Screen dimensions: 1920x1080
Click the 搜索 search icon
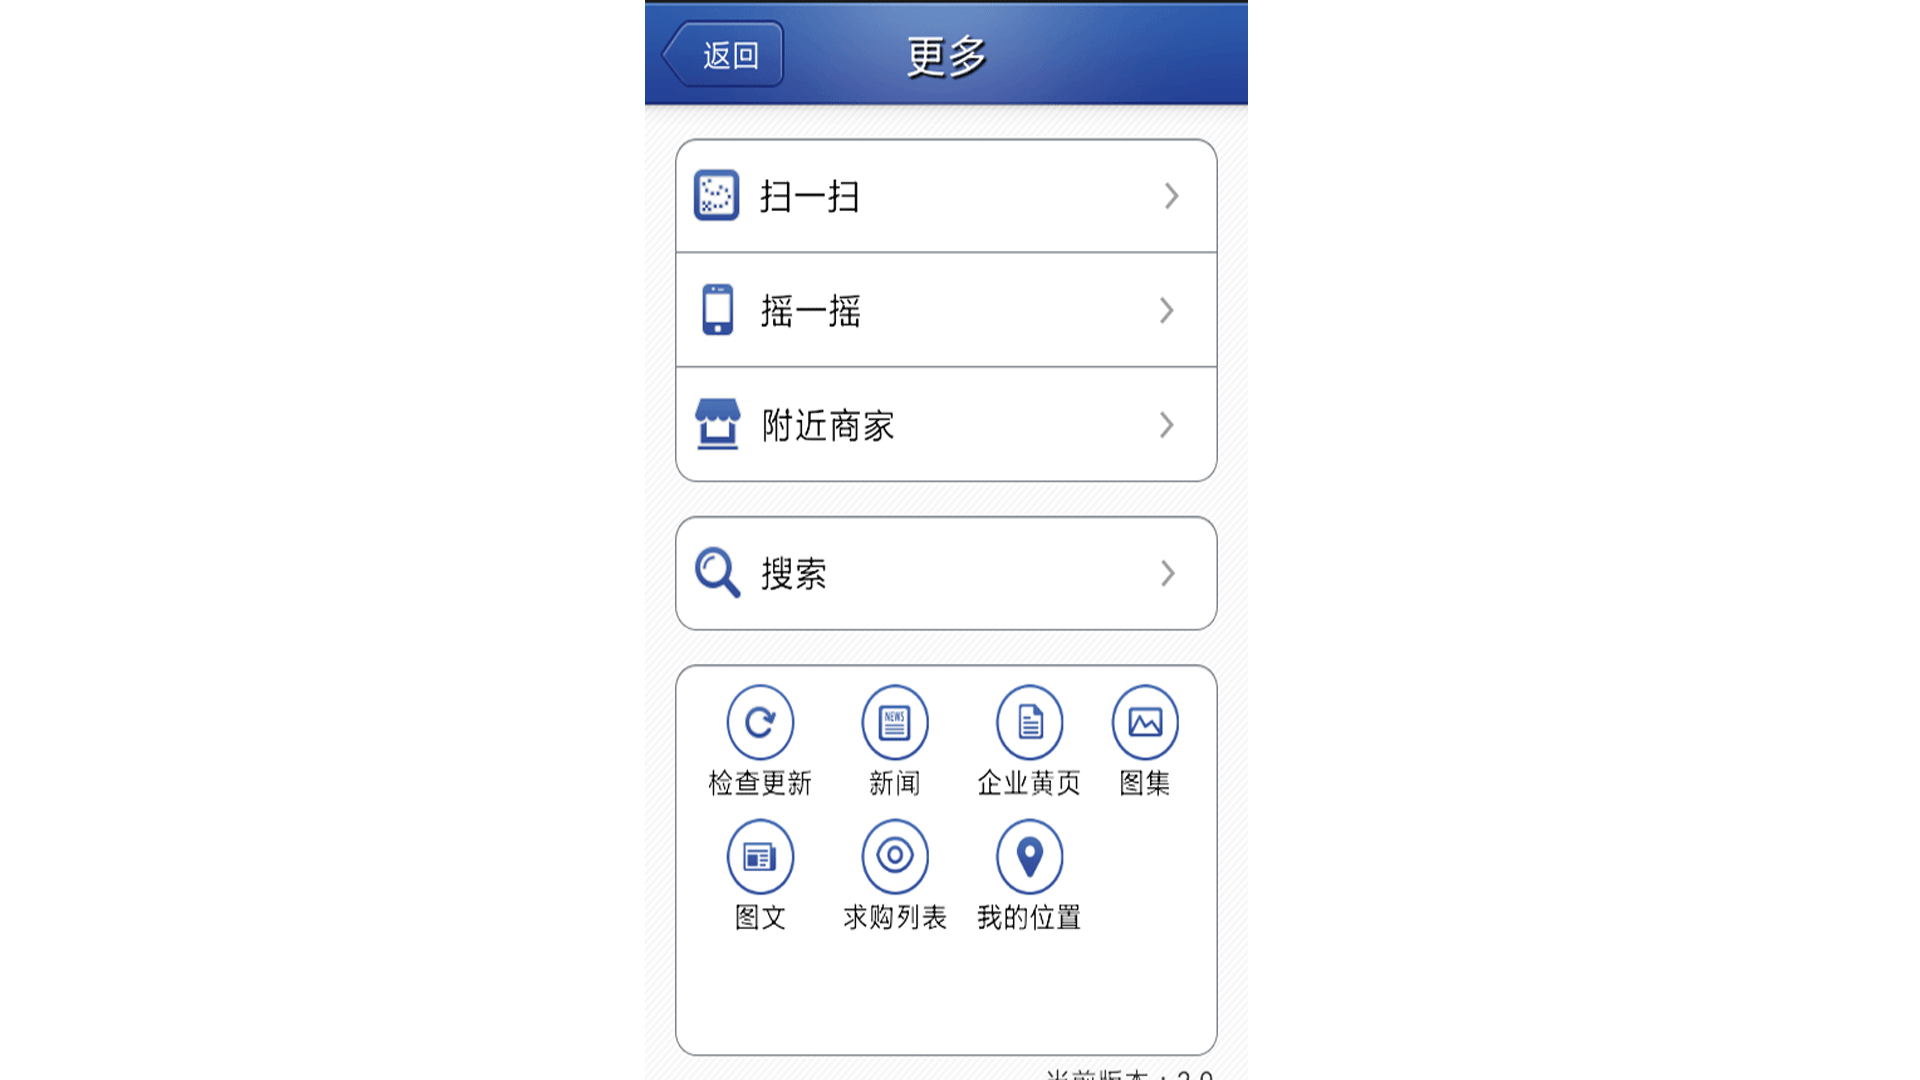pyautogui.click(x=716, y=572)
